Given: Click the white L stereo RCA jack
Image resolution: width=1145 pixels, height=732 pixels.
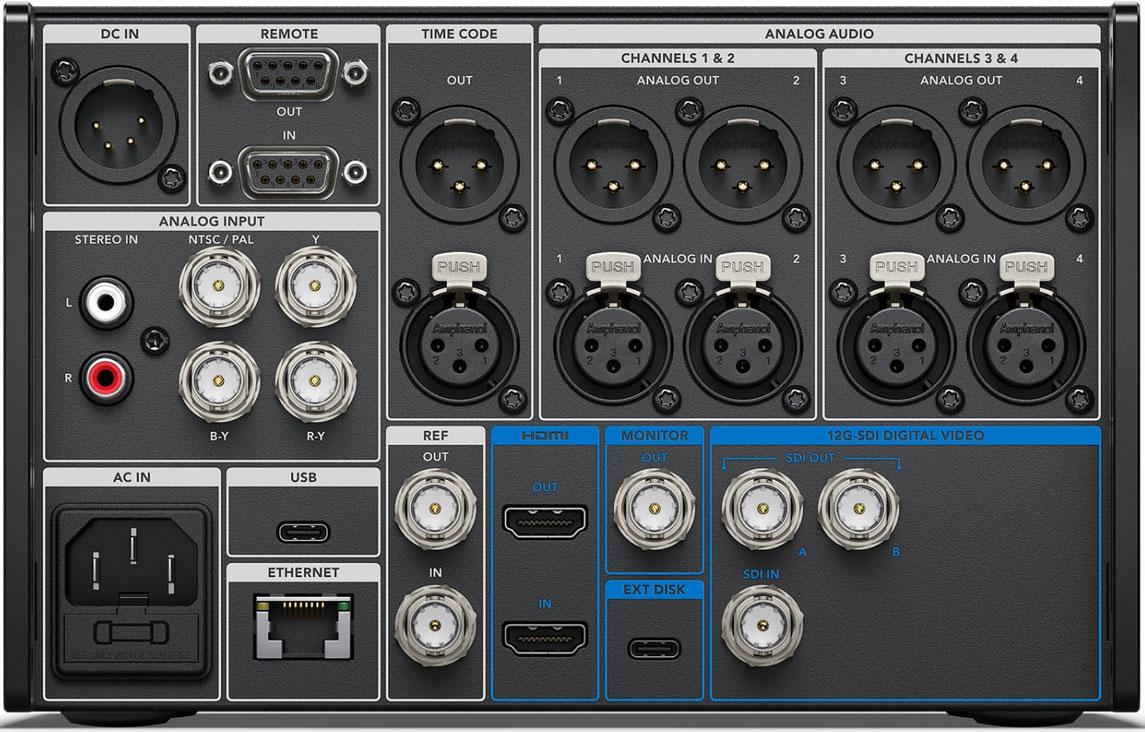Looking at the screenshot, I should coord(107,301).
